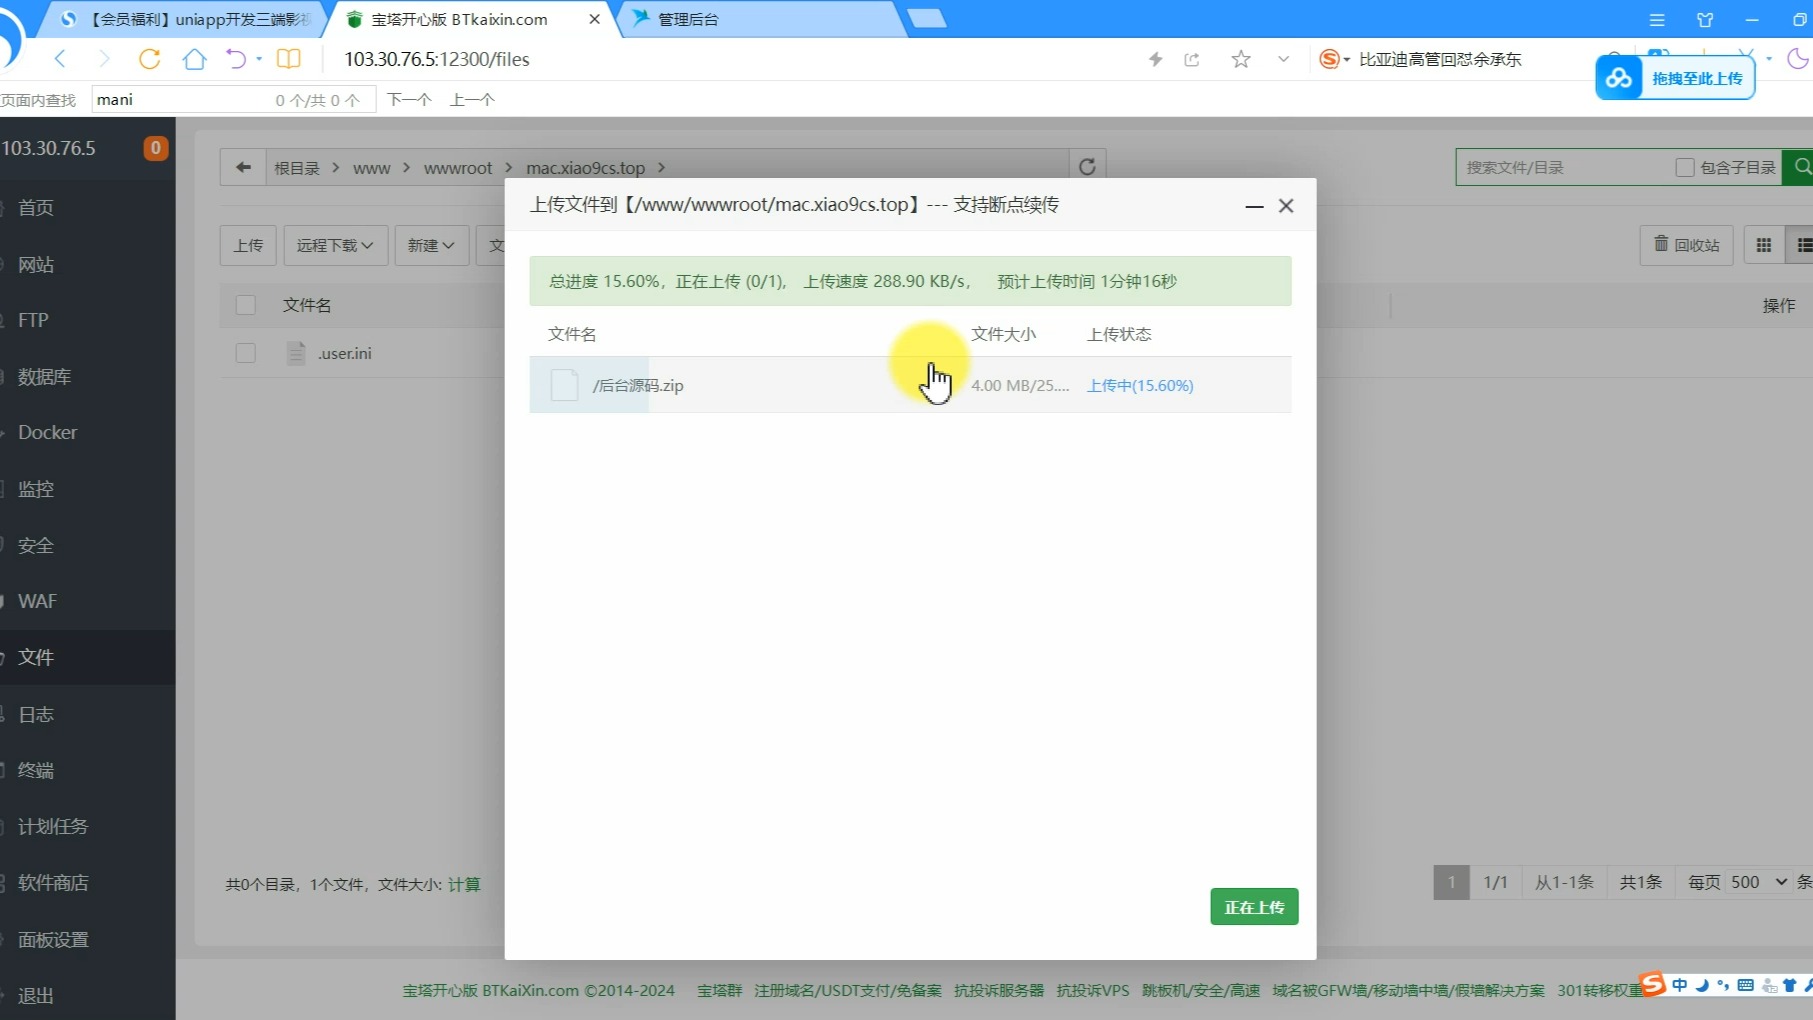Click the browser skin shirt icon

[1705, 20]
